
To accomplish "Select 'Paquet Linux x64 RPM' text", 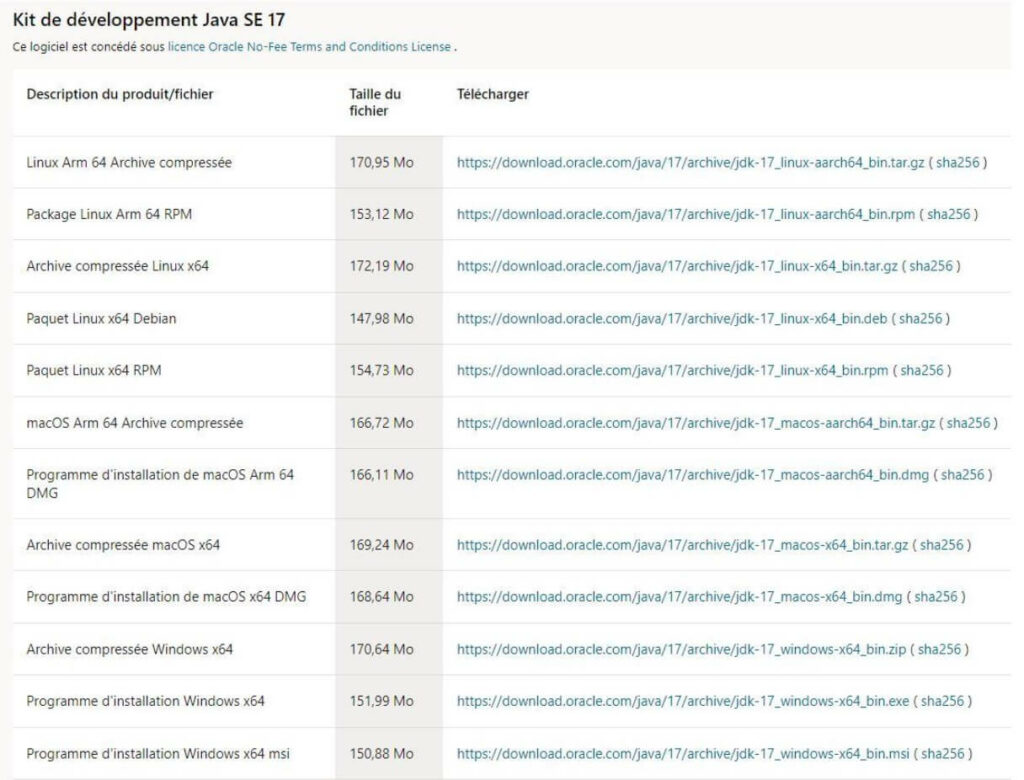I will point(93,370).
